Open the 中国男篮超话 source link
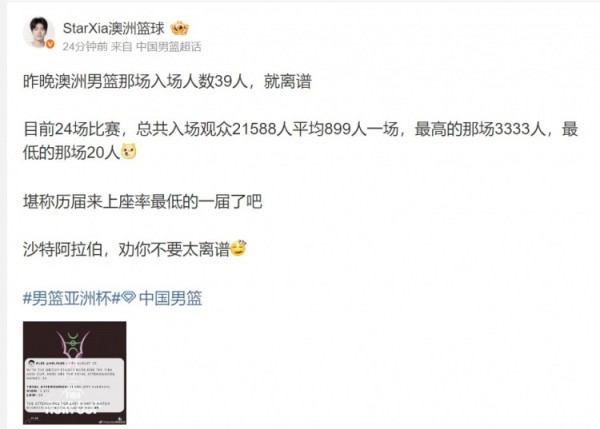The image size is (600, 429). click(169, 47)
